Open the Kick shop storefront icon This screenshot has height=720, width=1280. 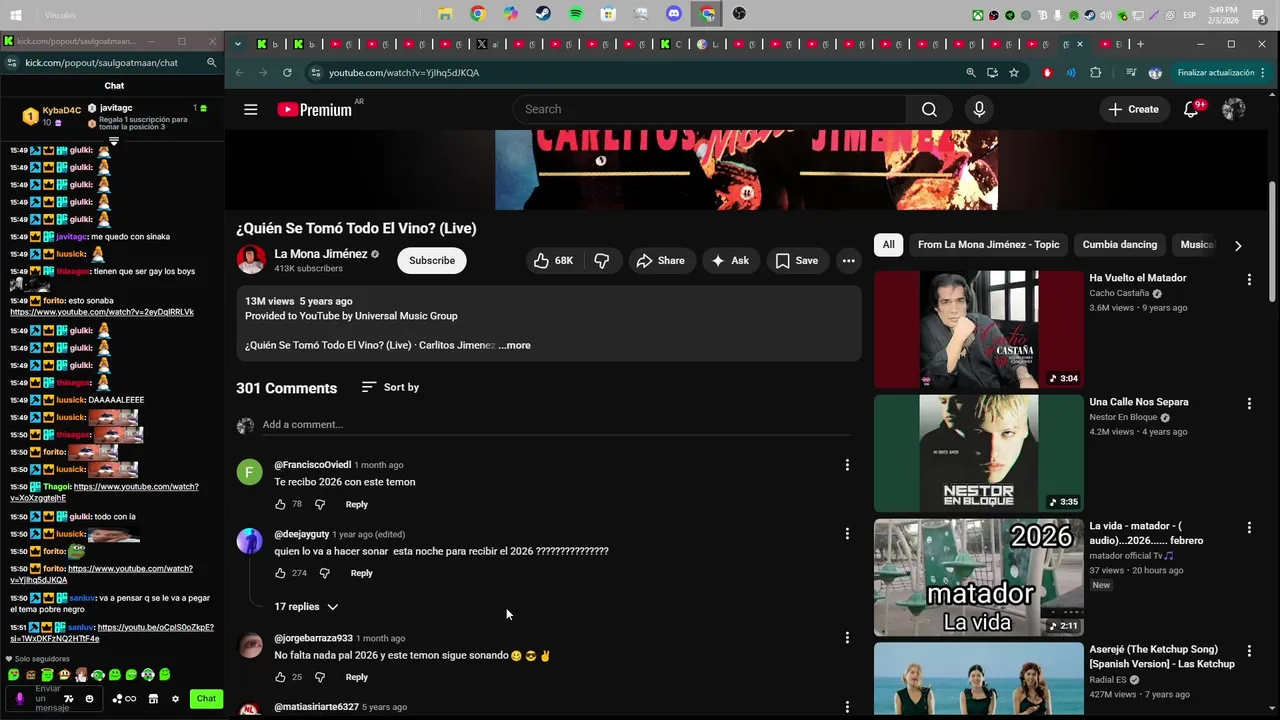click(x=153, y=699)
